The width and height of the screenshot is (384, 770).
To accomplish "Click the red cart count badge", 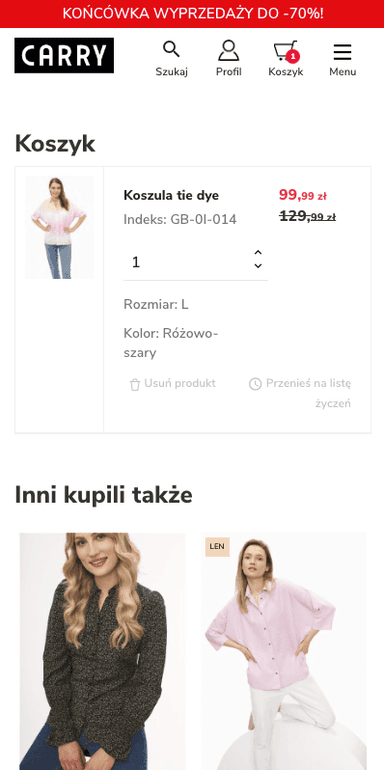I will pyautogui.click(x=293, y=57).
